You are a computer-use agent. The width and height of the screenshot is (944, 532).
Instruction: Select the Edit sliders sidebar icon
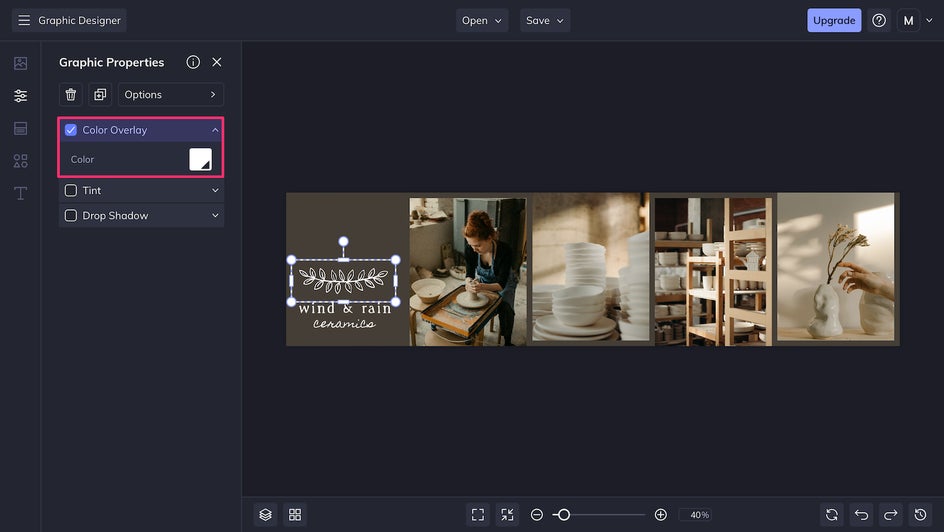tap(20, 96)
